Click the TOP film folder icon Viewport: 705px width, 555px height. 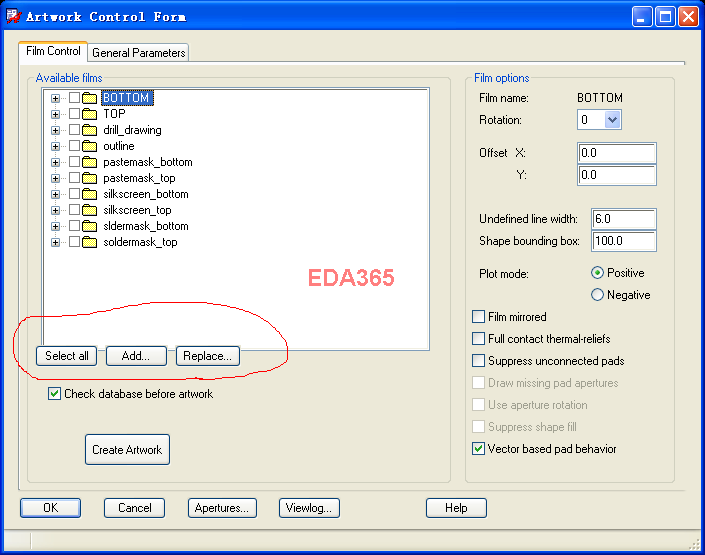tap(89, 114)
